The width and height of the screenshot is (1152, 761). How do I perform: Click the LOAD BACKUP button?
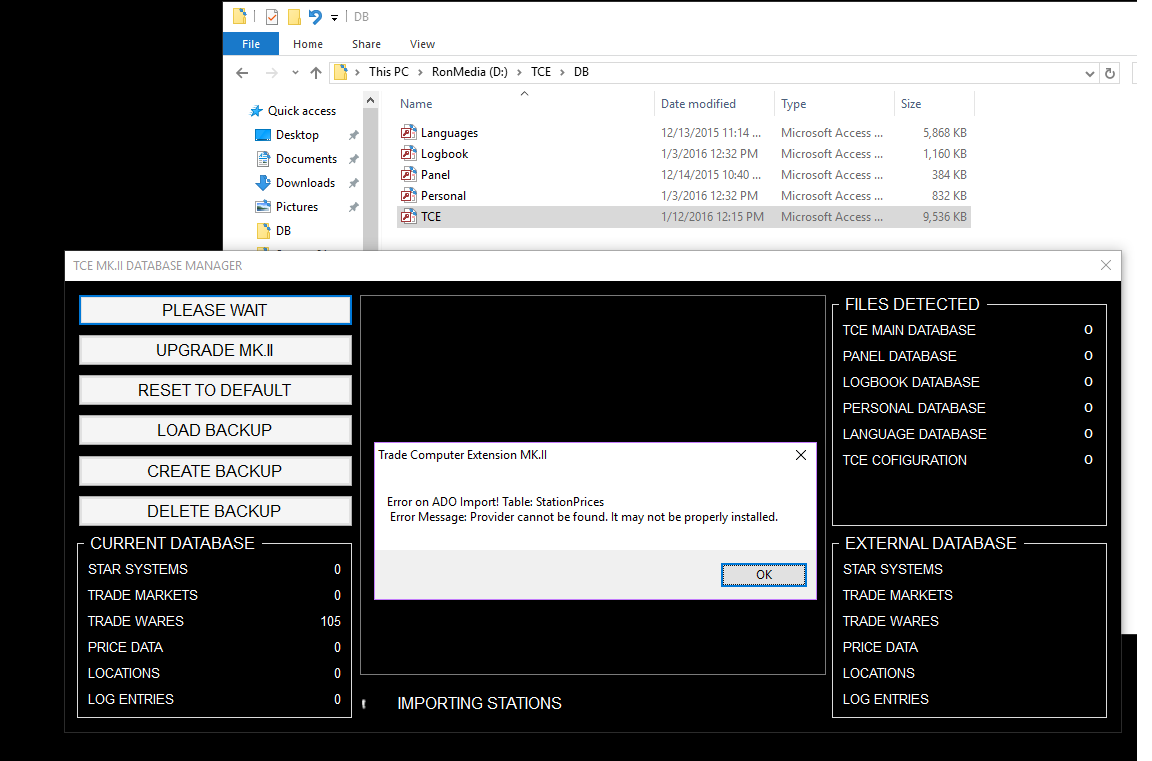[215, 430]
